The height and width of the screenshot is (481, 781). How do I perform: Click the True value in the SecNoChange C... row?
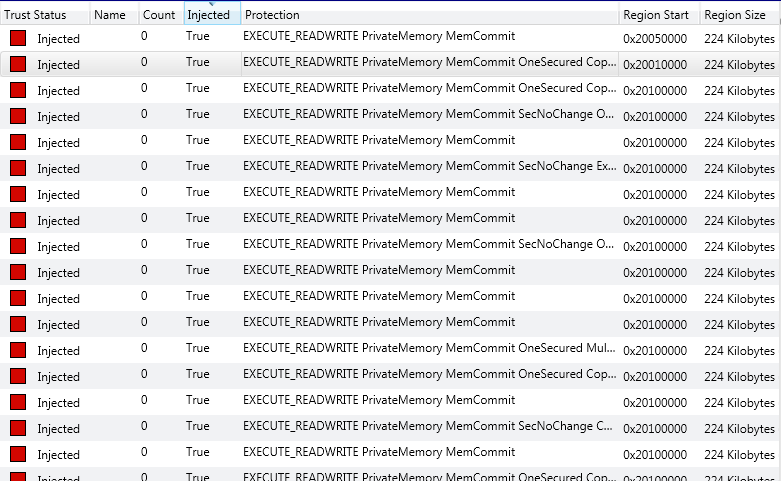click(x=198, y=426)
